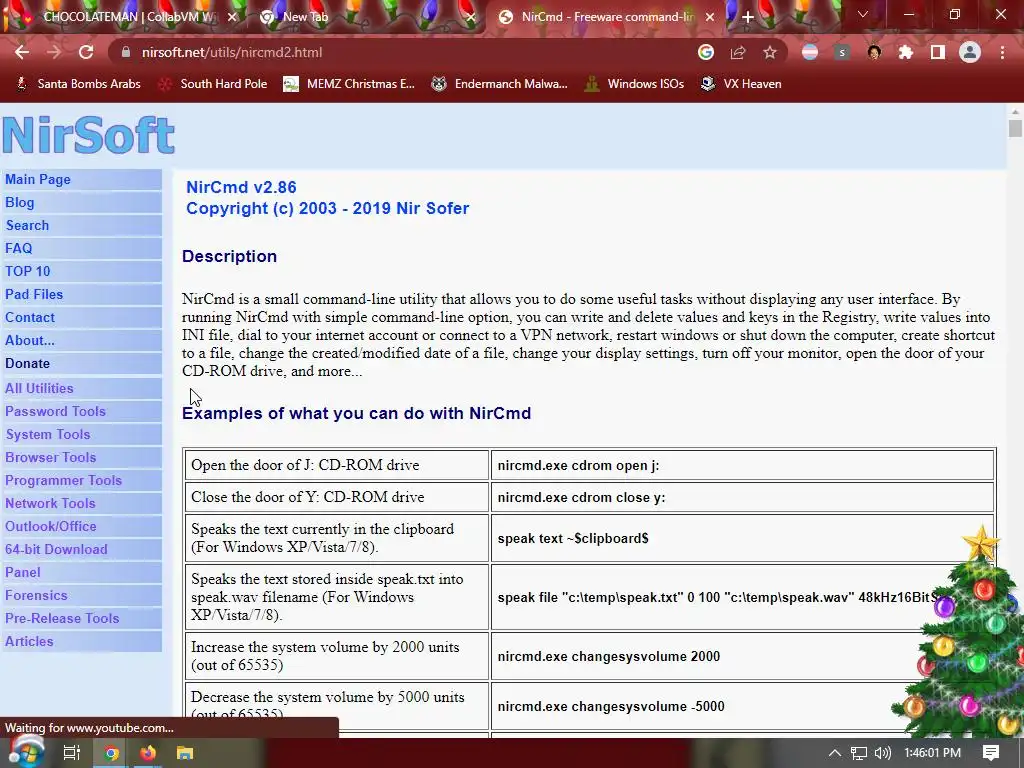Open Windows ISOs bookmark
The height and width of the screenshot is (768, 1024).
point(634,84)
